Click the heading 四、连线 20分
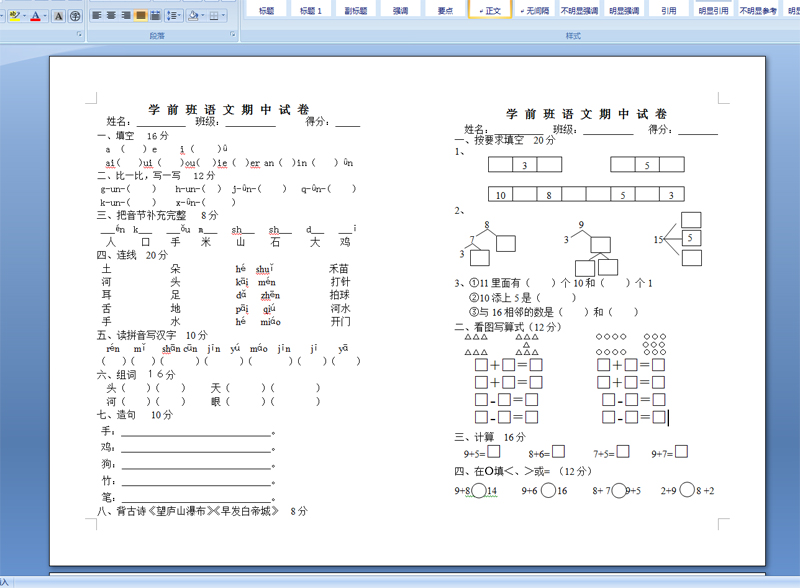 click(132, 255)
